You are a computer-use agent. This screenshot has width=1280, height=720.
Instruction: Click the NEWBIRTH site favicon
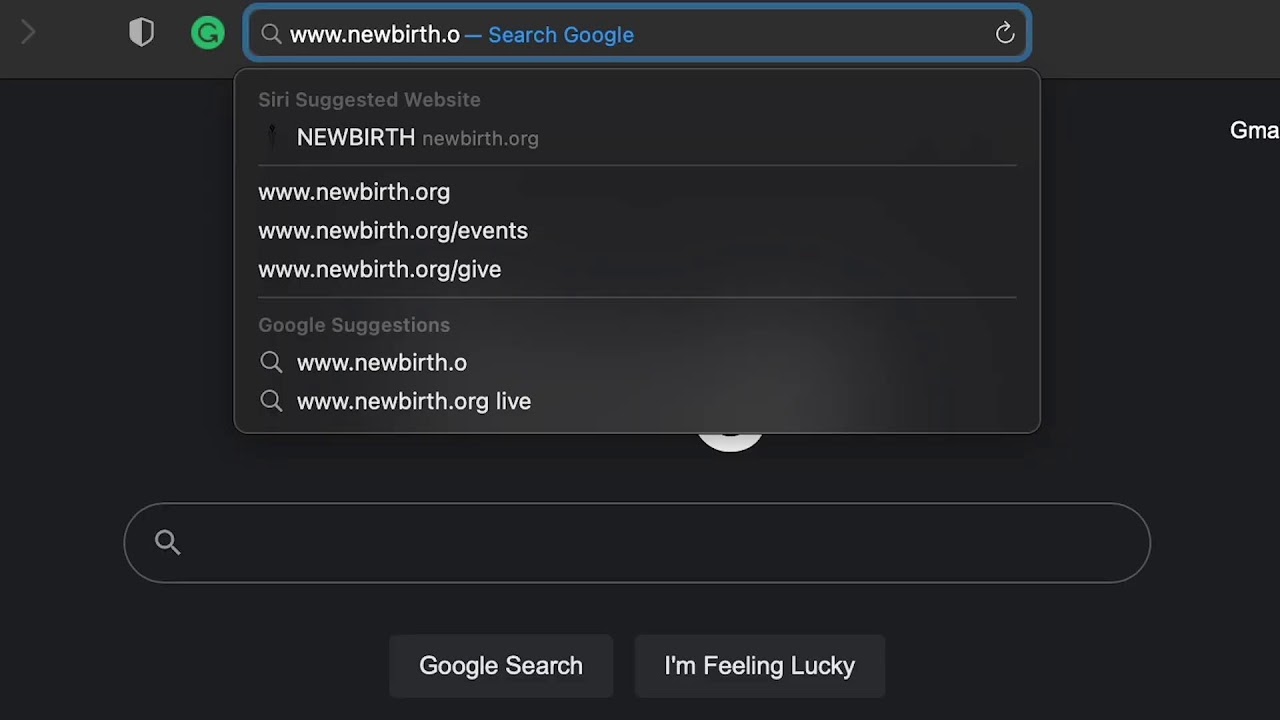[x=272, y=137]
